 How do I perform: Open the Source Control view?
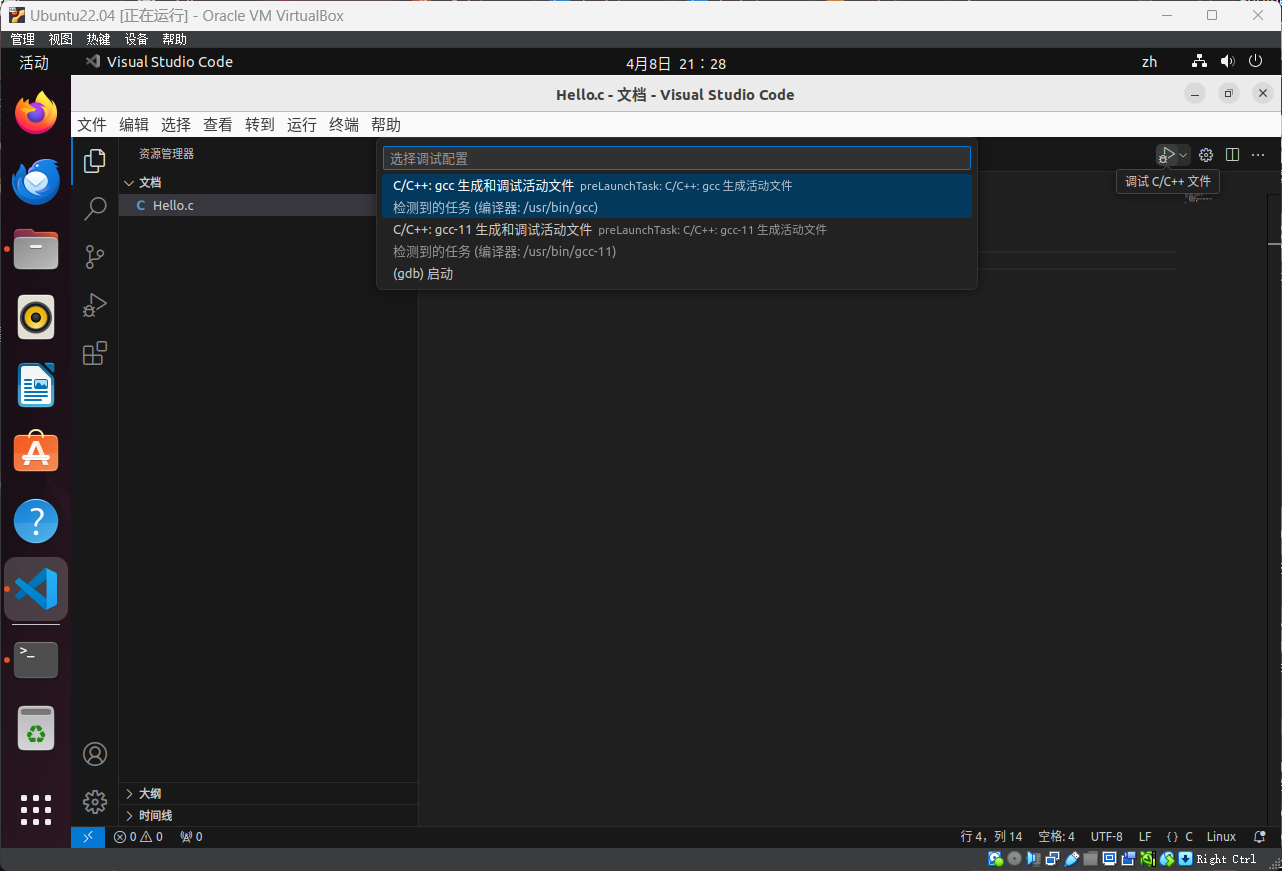pyautogui.click(x=95, y=257)
